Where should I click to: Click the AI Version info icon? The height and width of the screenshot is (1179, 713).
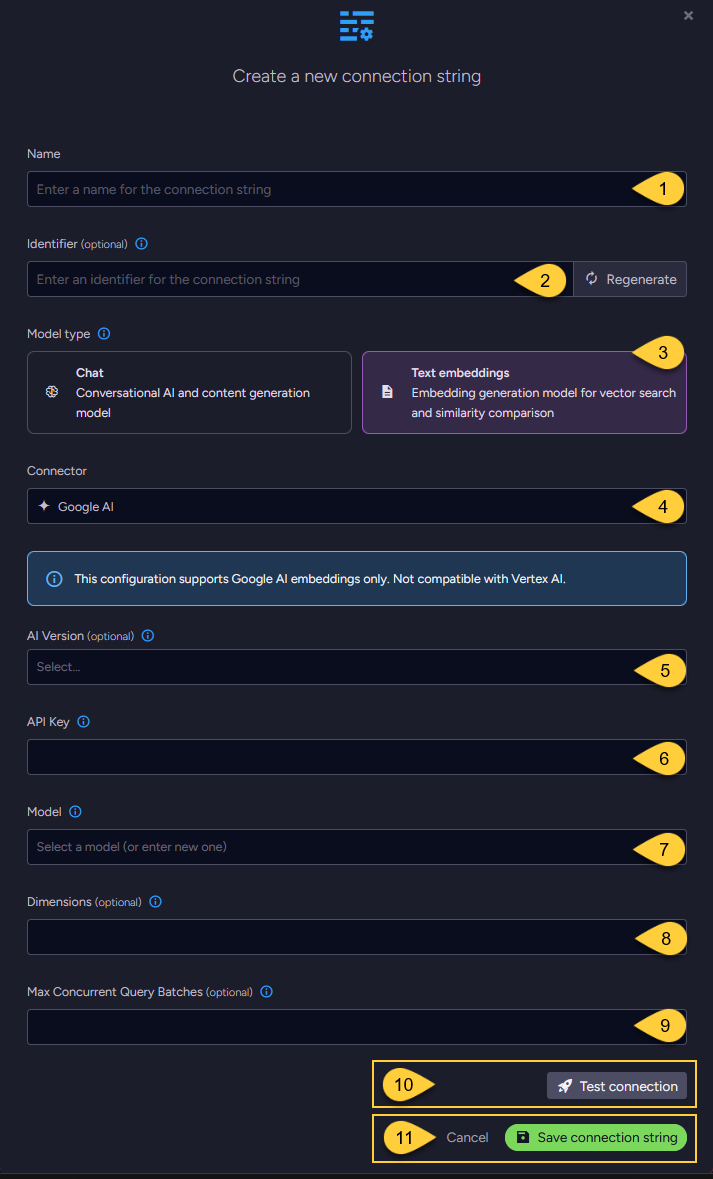(x=147, y=635)
